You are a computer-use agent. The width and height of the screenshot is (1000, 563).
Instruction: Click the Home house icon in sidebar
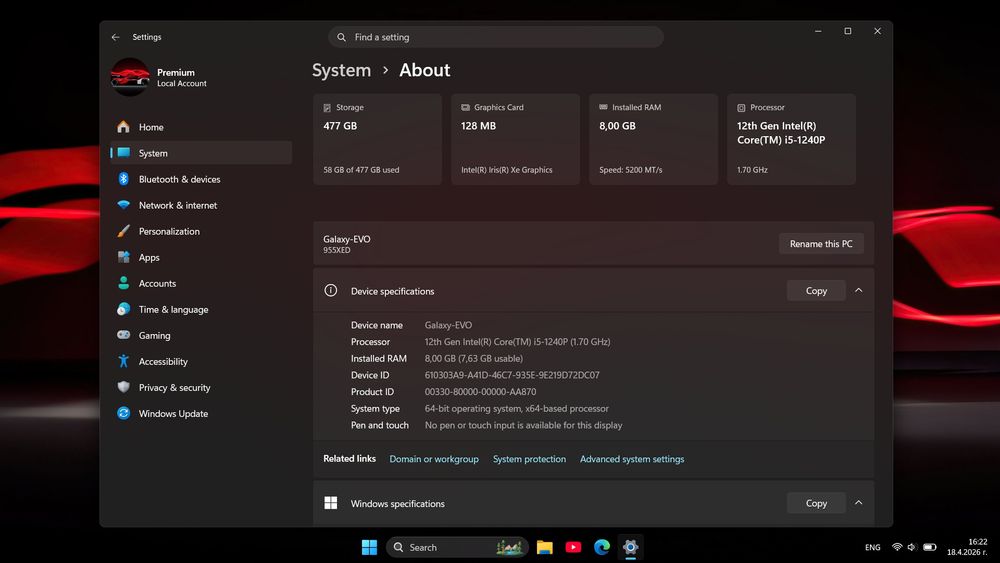124,127
